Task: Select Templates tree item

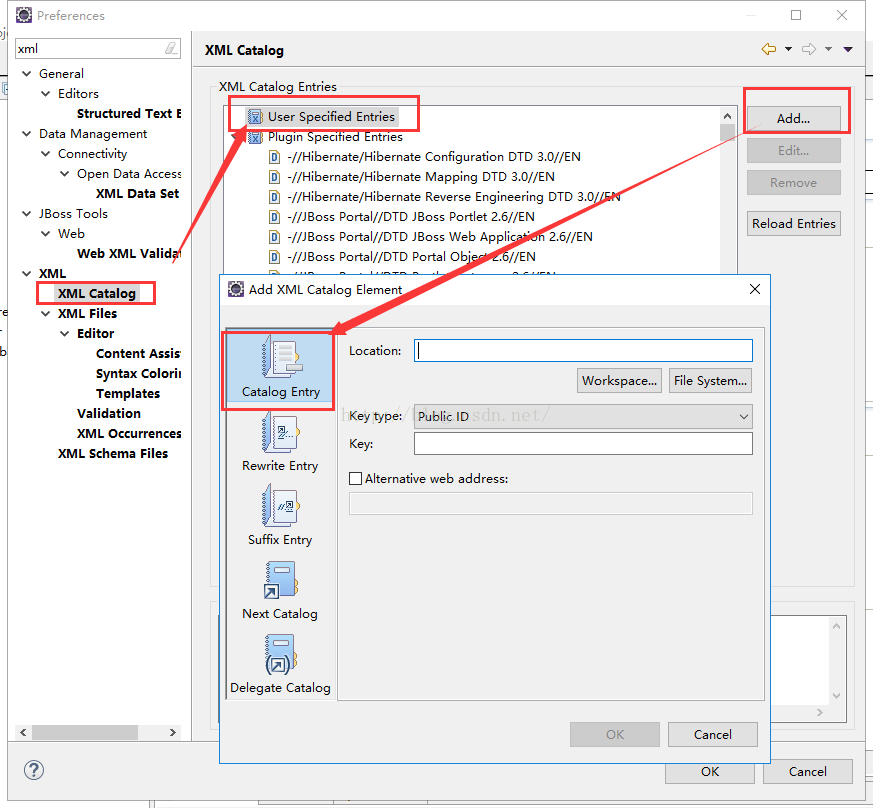Action: (x=128, y=394)
